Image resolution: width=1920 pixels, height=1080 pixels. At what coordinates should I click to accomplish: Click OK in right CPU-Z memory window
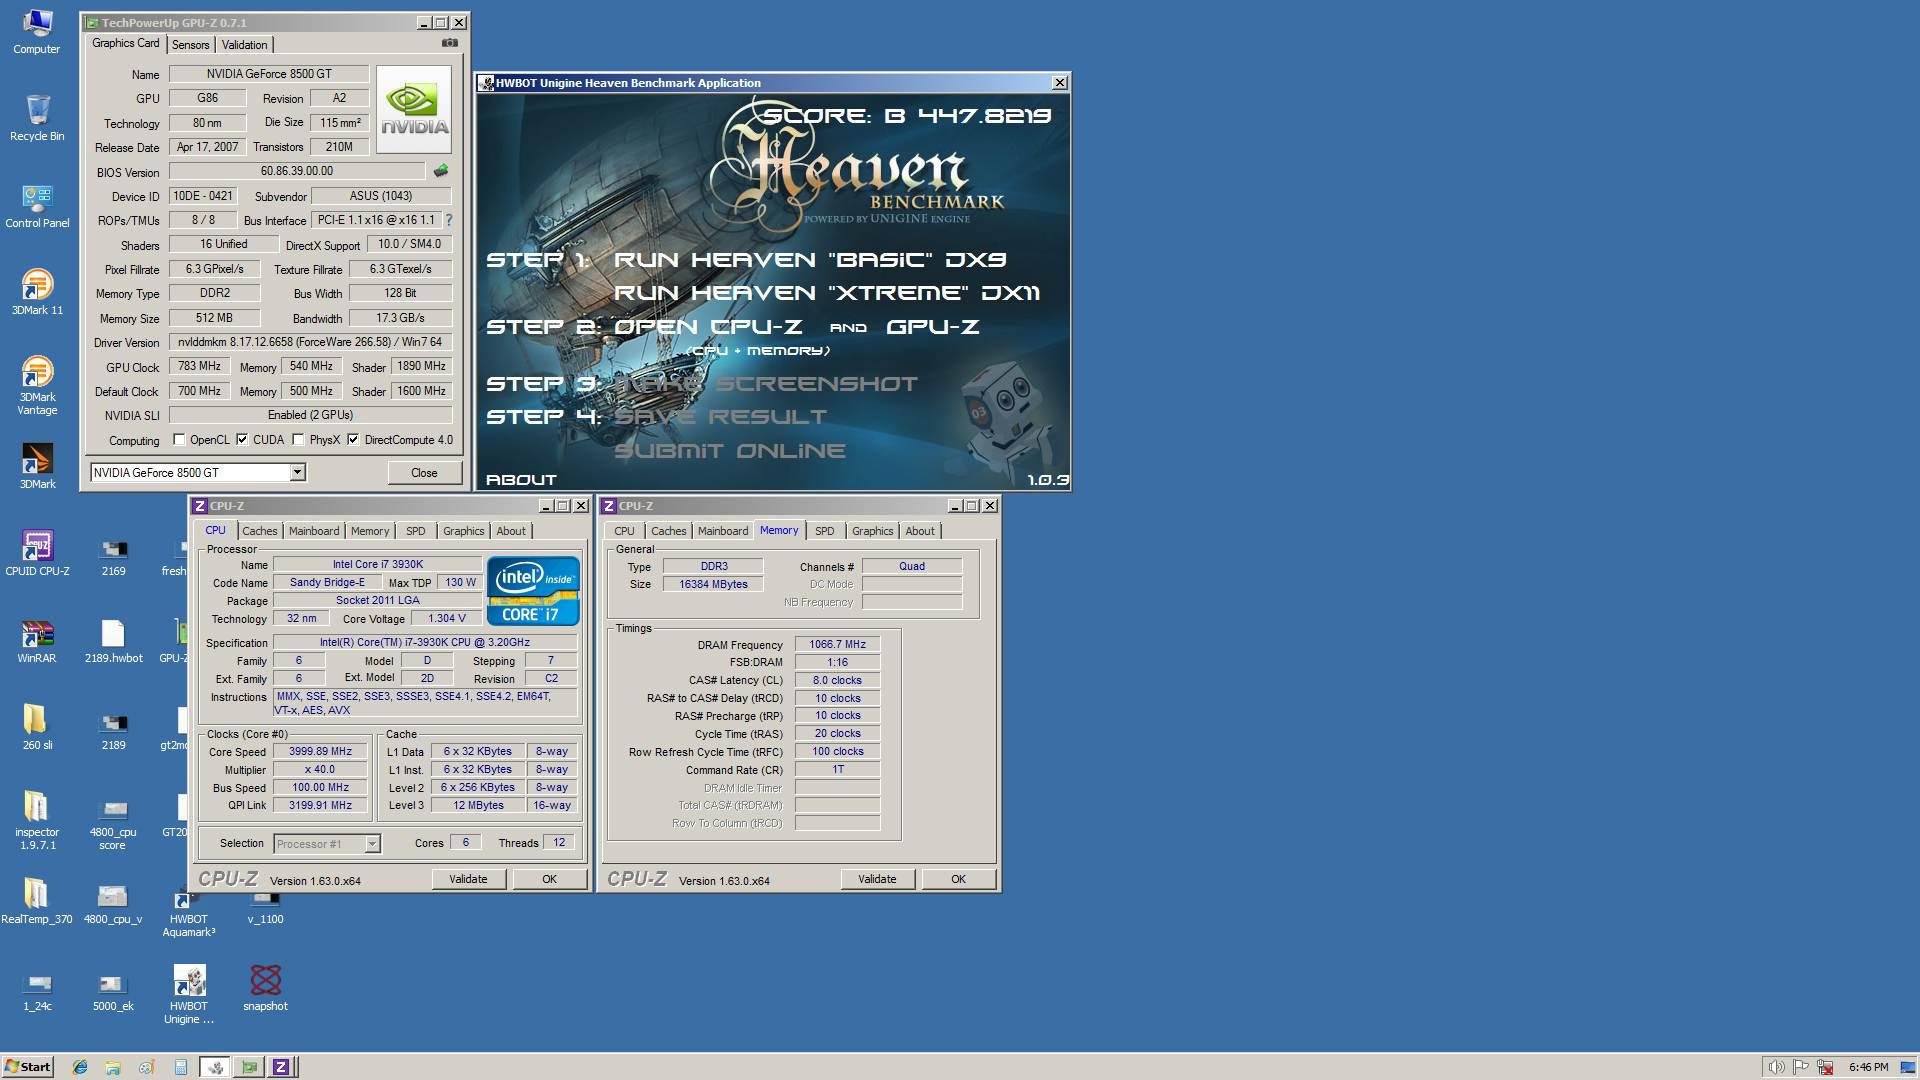point(958,879)
